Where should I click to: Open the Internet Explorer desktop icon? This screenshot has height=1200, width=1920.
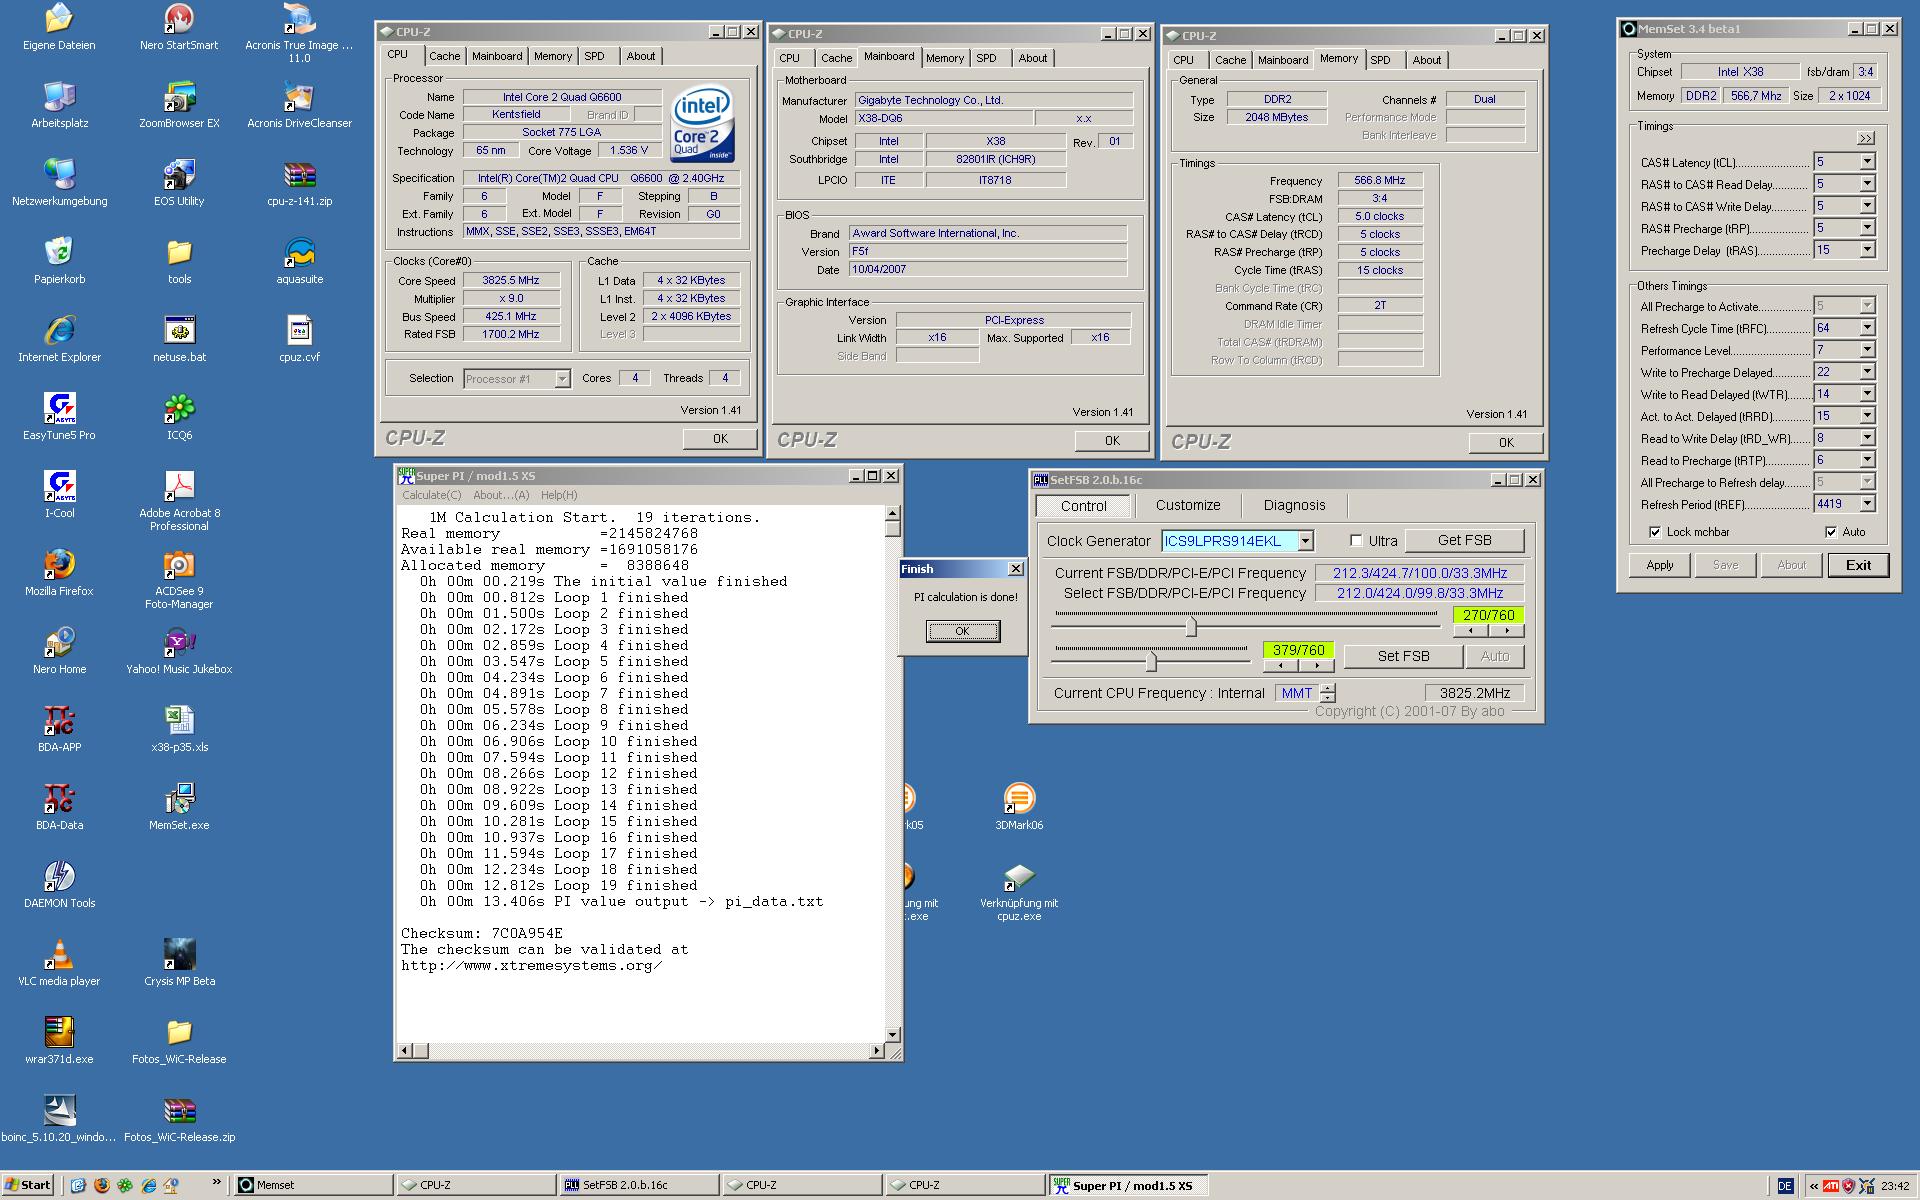(x=59, y=339)
